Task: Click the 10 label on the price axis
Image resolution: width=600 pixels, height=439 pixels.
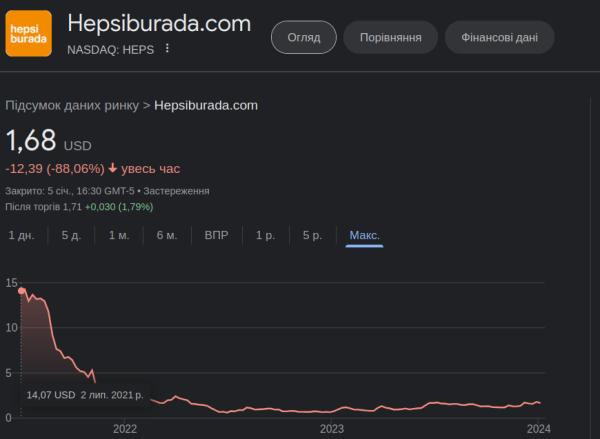Action: tap(11, 328)
